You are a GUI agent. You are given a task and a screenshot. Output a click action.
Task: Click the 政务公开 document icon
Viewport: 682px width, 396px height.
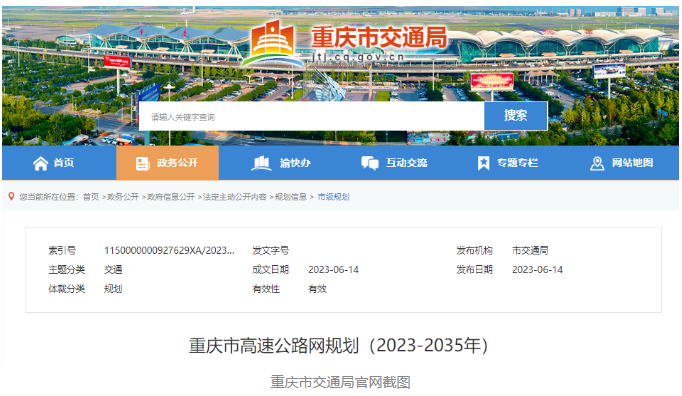pyautogui.click(x=143, y=163)
